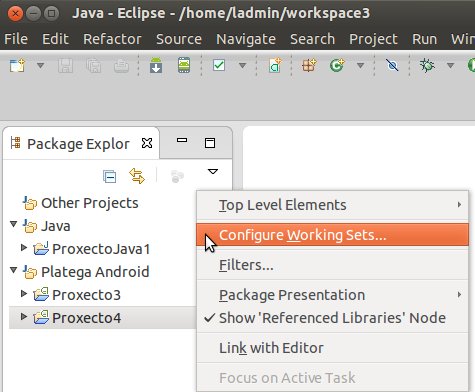
Task: Open the Android SDK Manager icon
Action: point(156,65)
